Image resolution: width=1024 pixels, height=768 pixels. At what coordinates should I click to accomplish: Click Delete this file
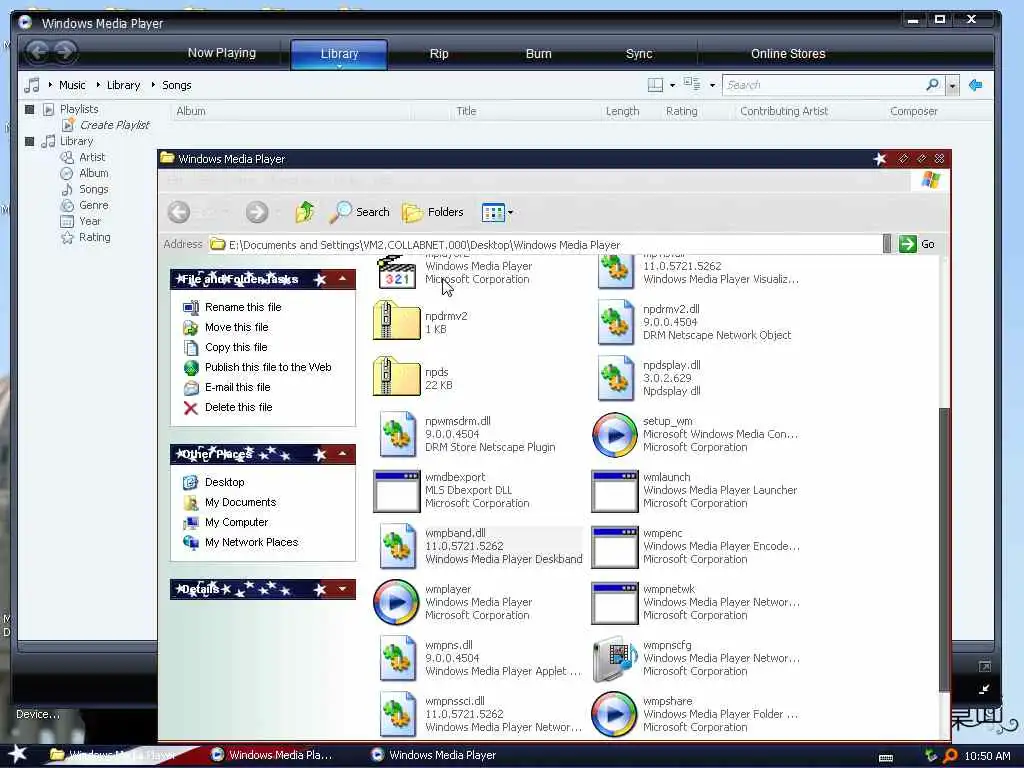click(x=238, y=408)
